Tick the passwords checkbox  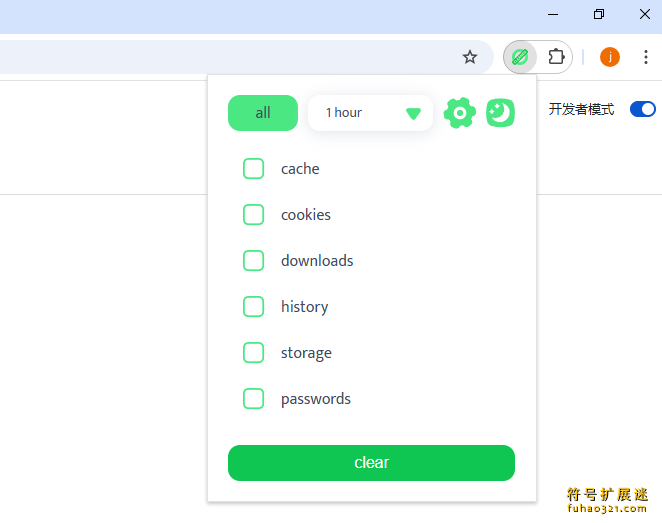(253, 398)
